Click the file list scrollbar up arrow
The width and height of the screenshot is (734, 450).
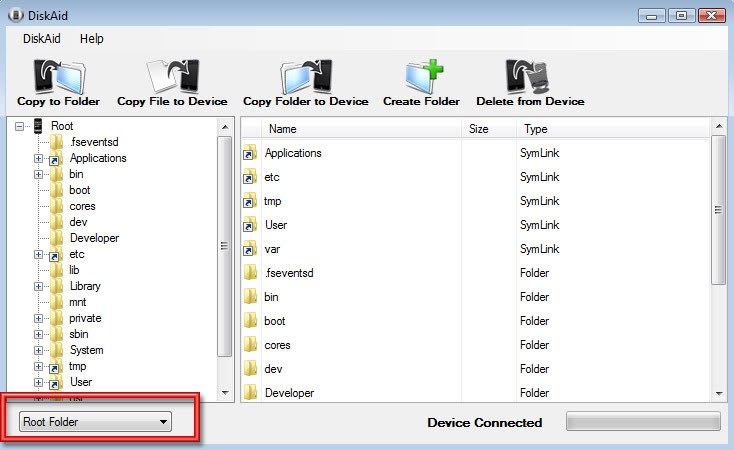click(x=719, y=126)
